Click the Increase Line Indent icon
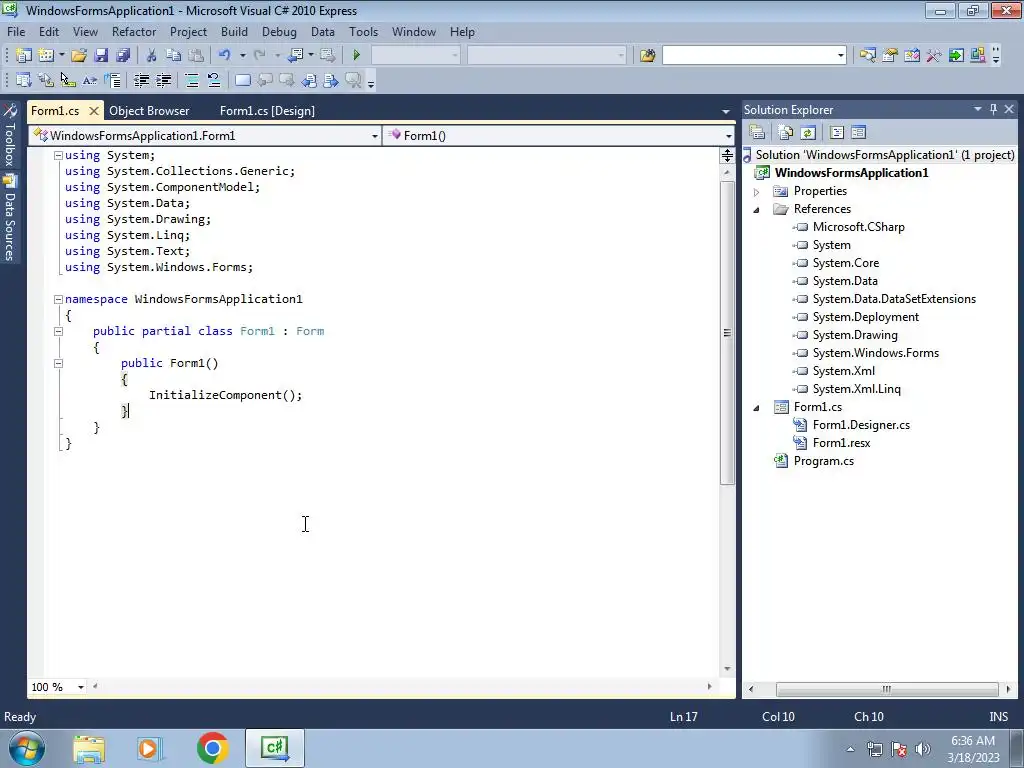The image size is (1024, 768). coord(163,80)
